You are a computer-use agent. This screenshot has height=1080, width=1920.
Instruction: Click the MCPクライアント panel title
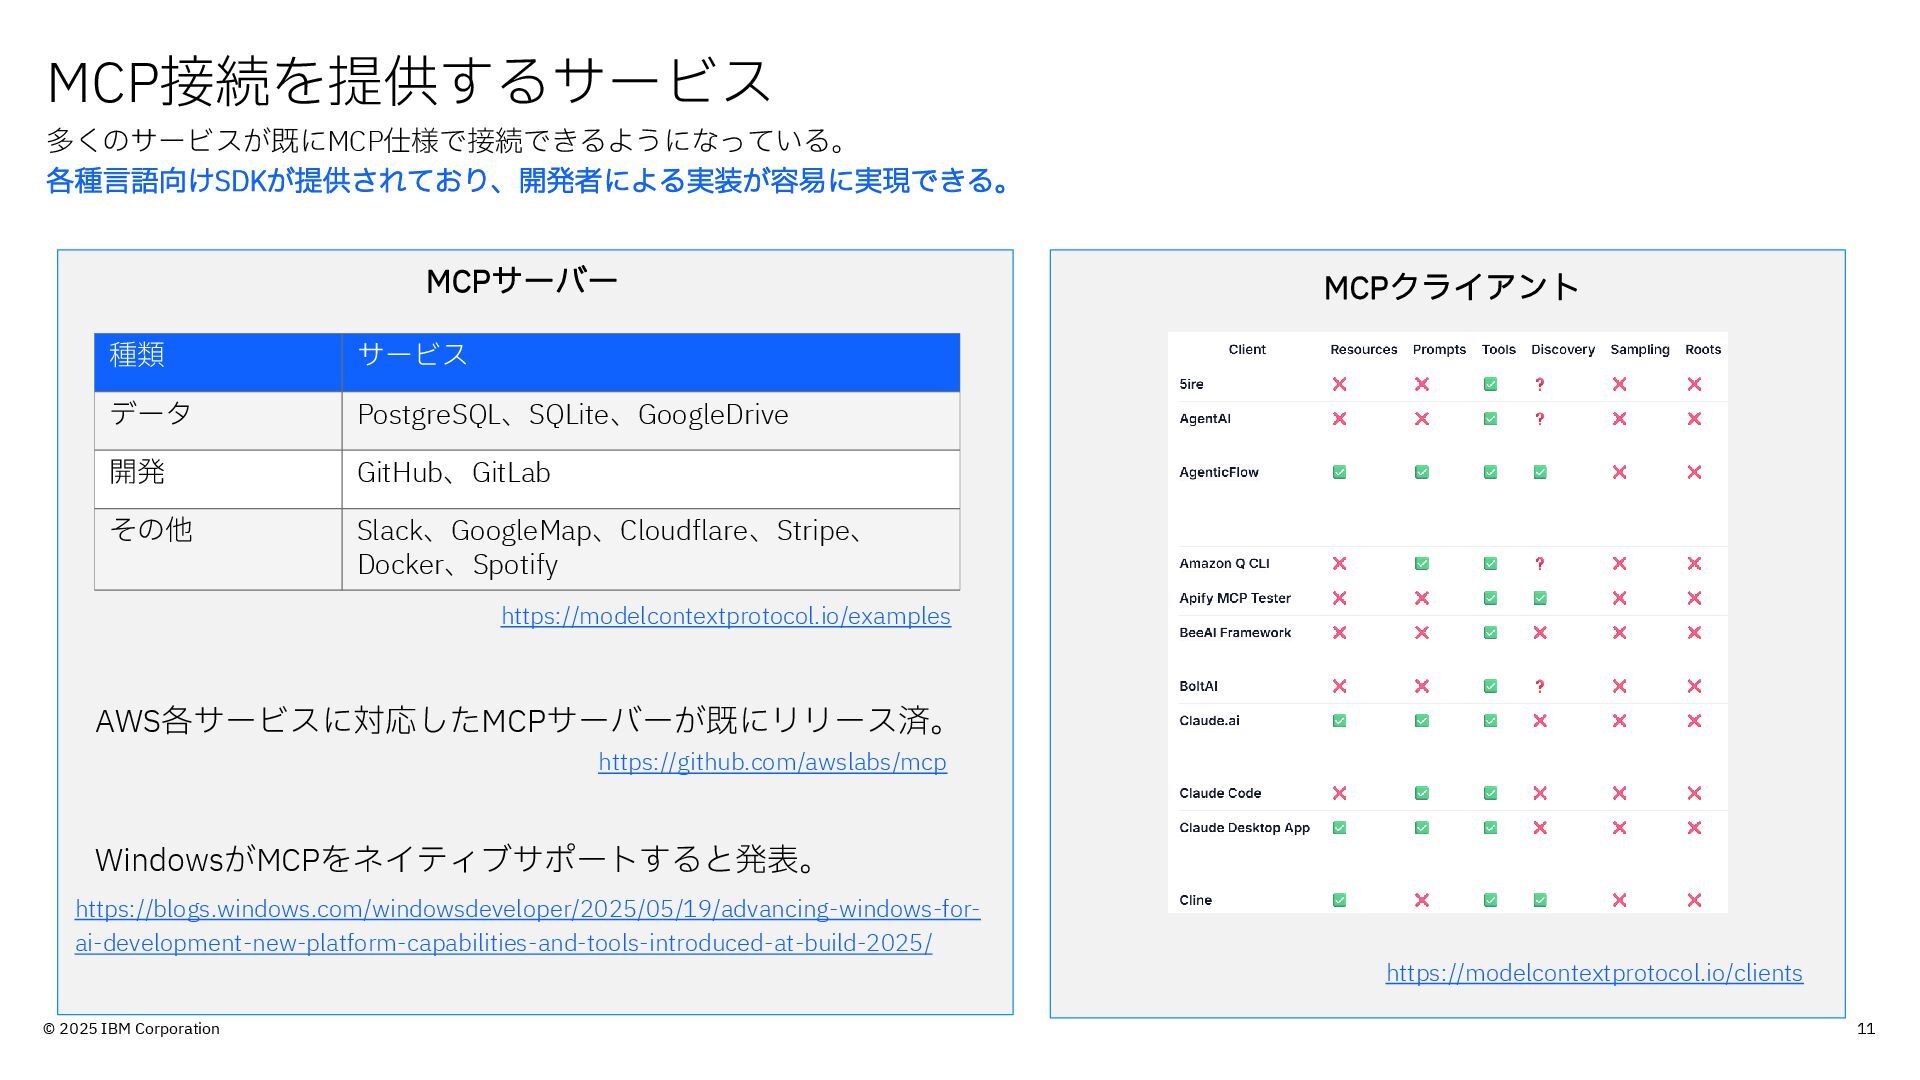[x=1450, y=288]
